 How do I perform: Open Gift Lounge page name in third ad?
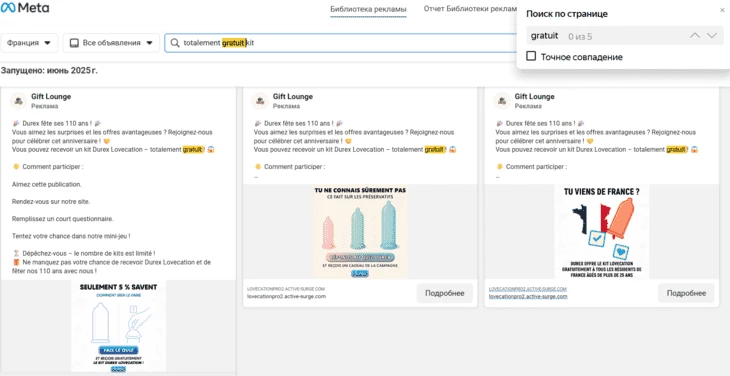click(534, 96)
